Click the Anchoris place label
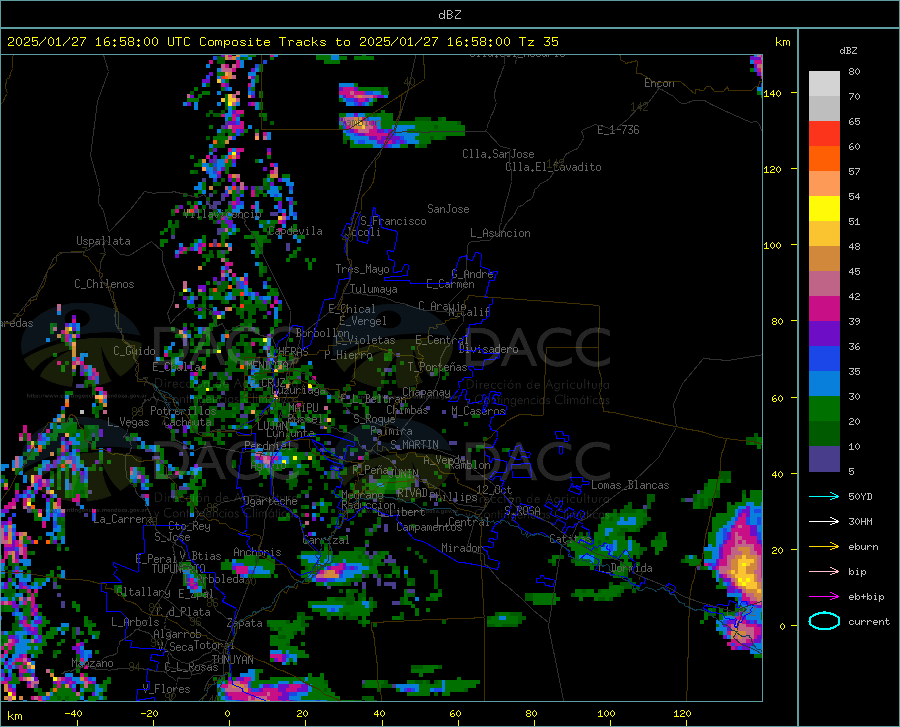Image resolution: width=900 pixels, height=727 pixels. [257, 552]
